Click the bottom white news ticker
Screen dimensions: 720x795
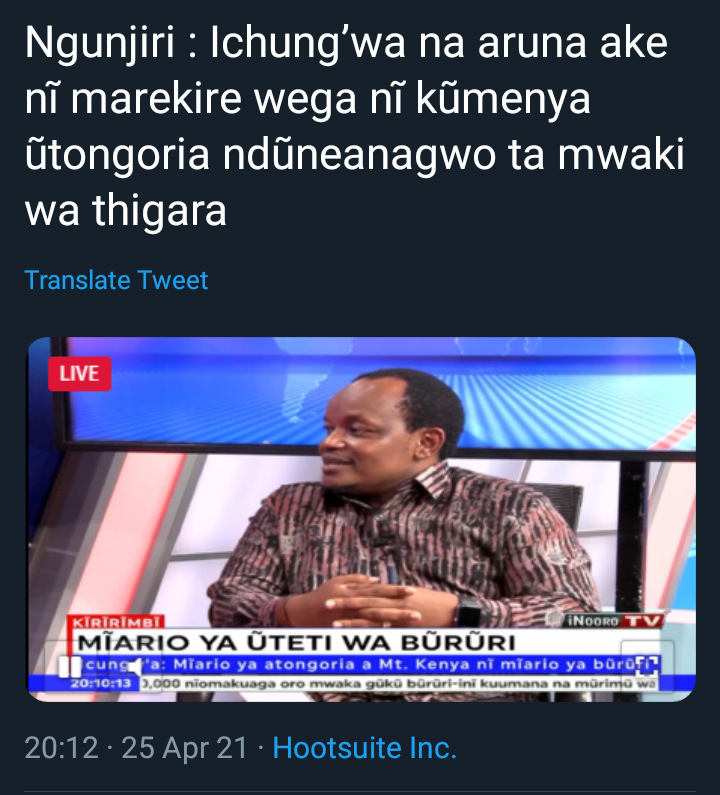[x=399, y=683]
